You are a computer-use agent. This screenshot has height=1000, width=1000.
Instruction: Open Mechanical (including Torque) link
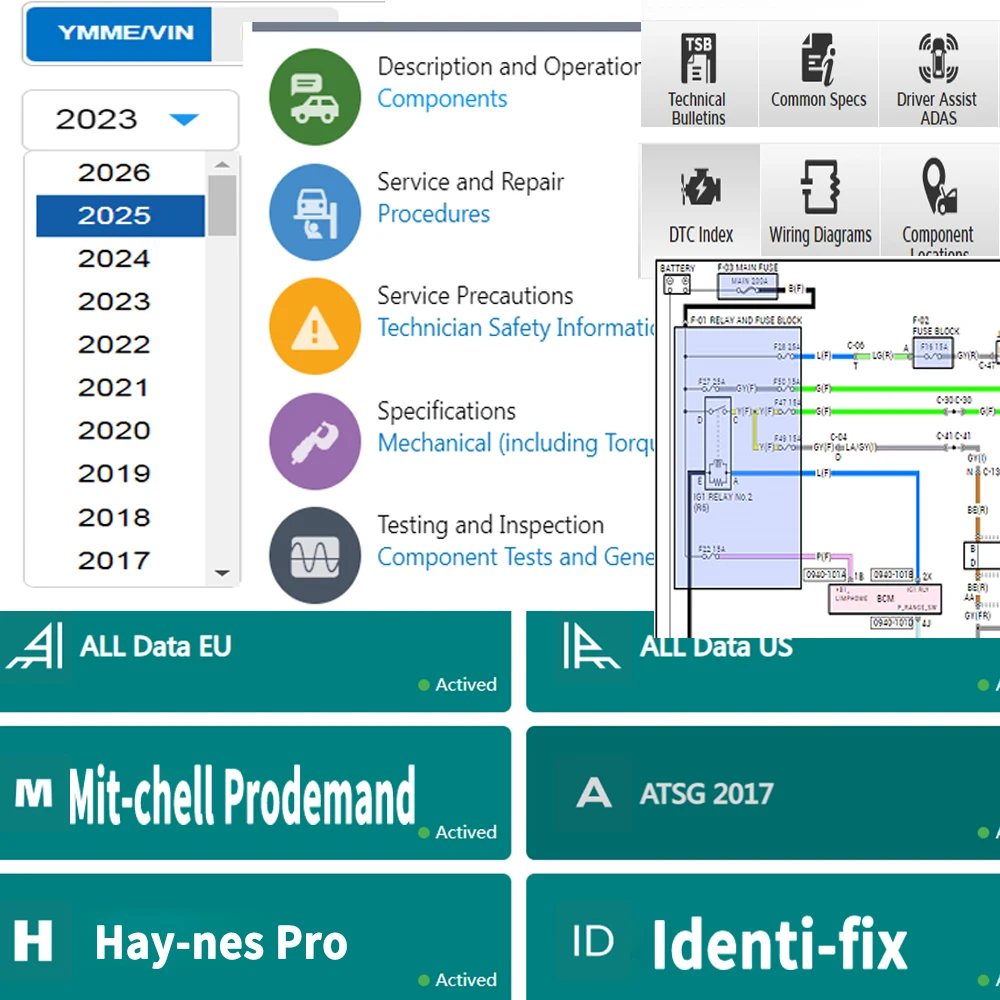(516, 443)
